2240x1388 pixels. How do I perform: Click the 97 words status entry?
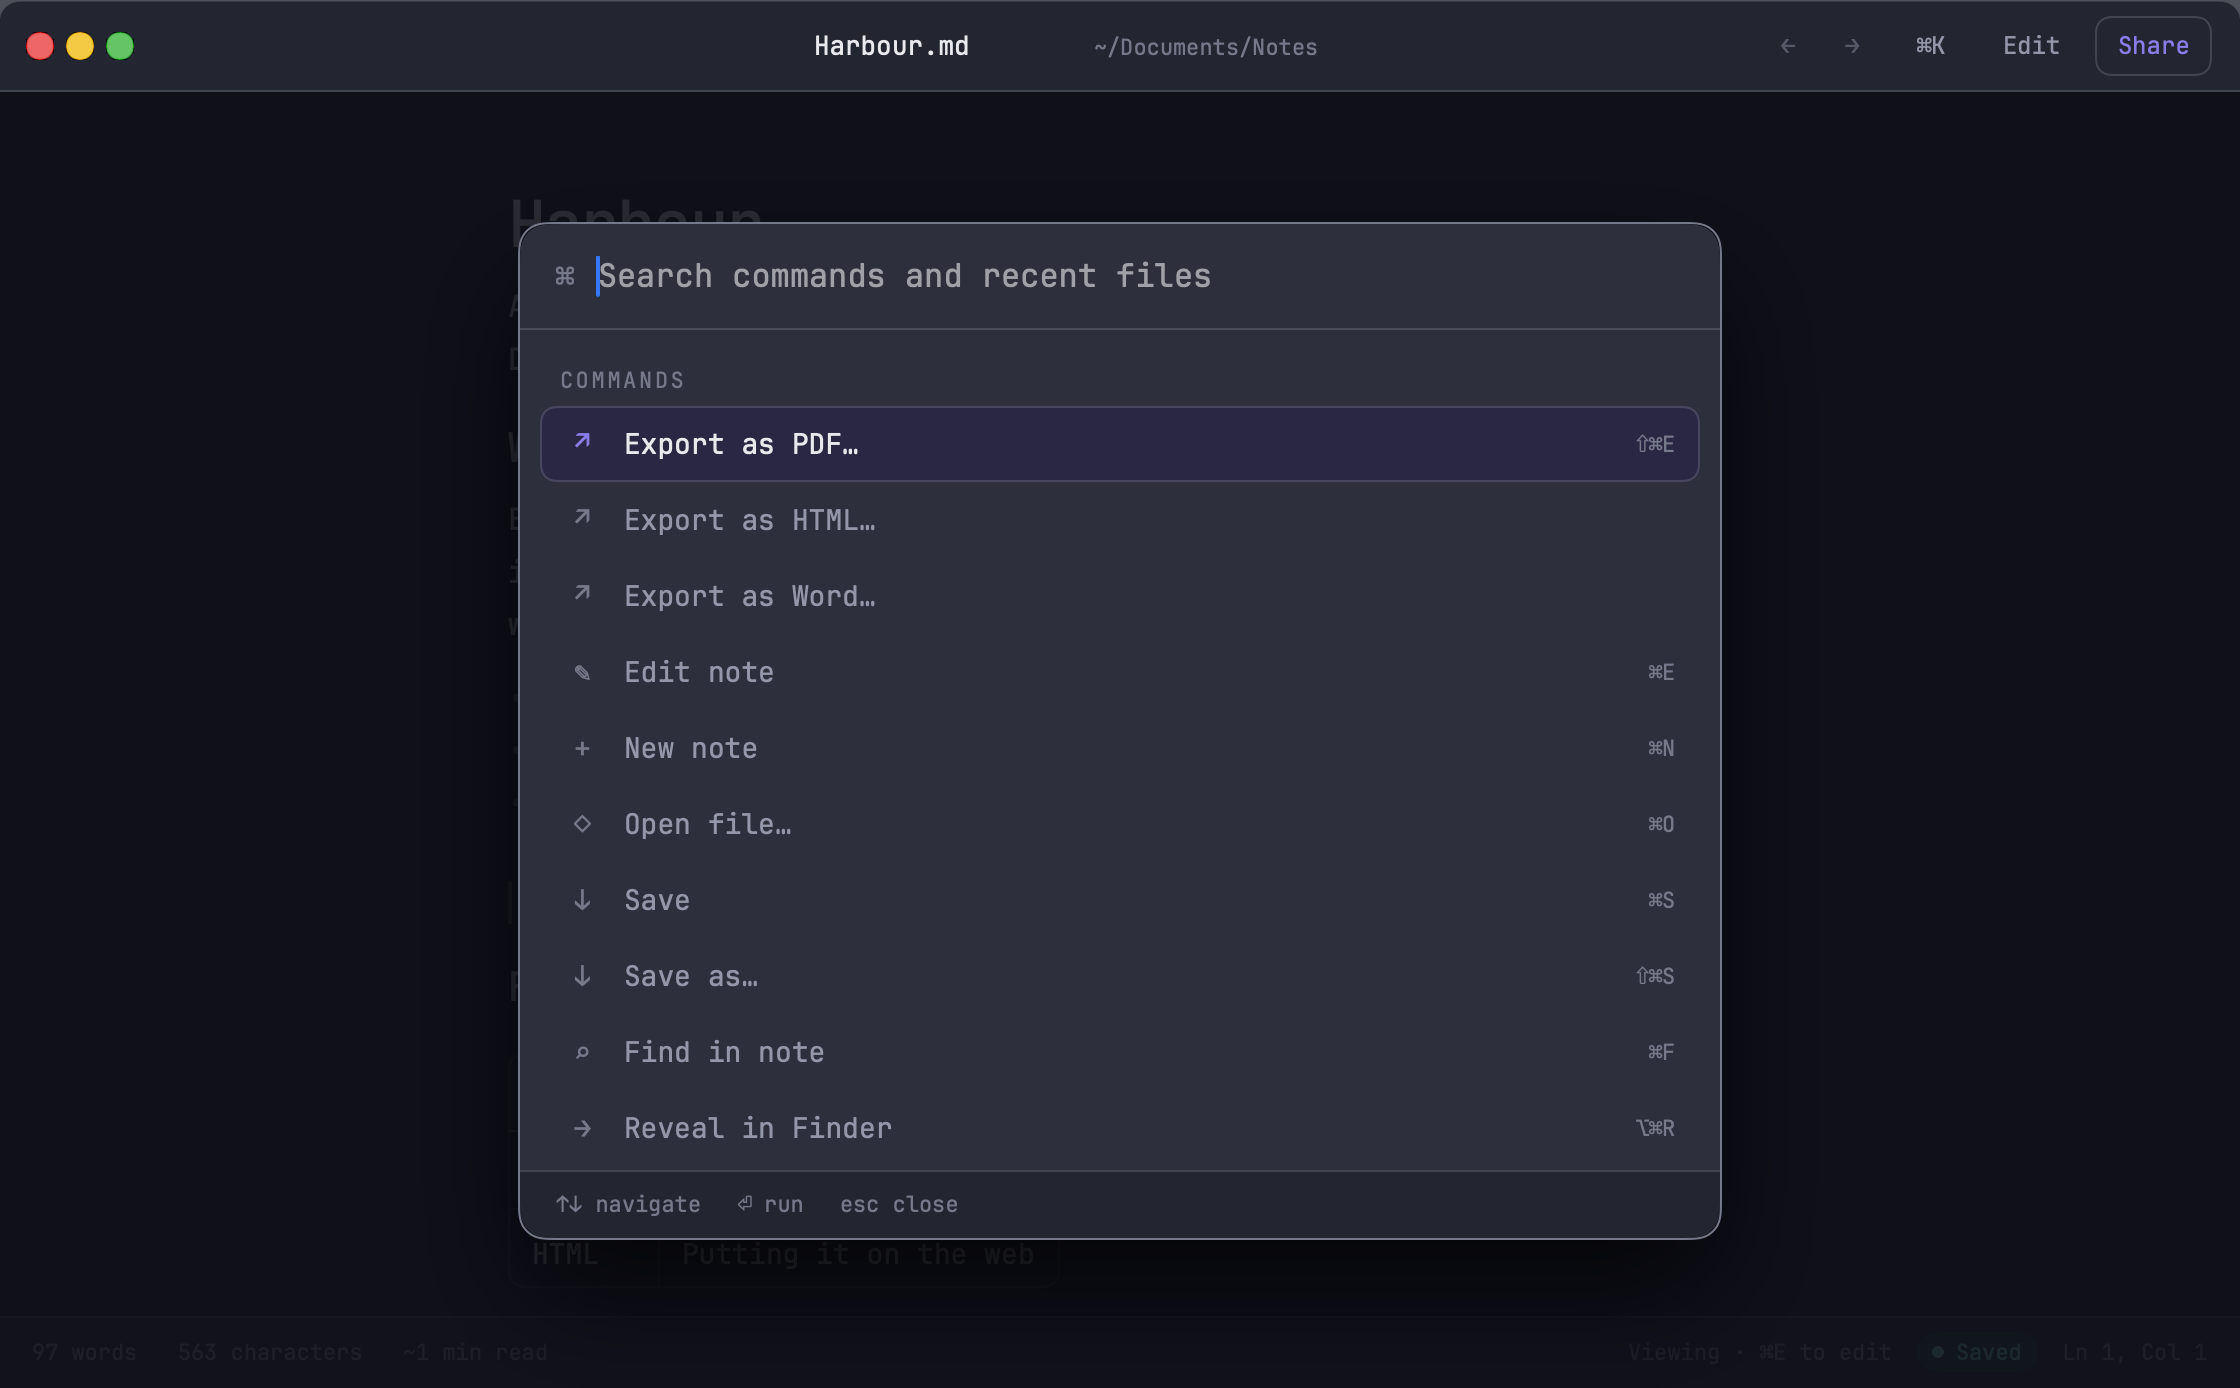(84, 1352)
